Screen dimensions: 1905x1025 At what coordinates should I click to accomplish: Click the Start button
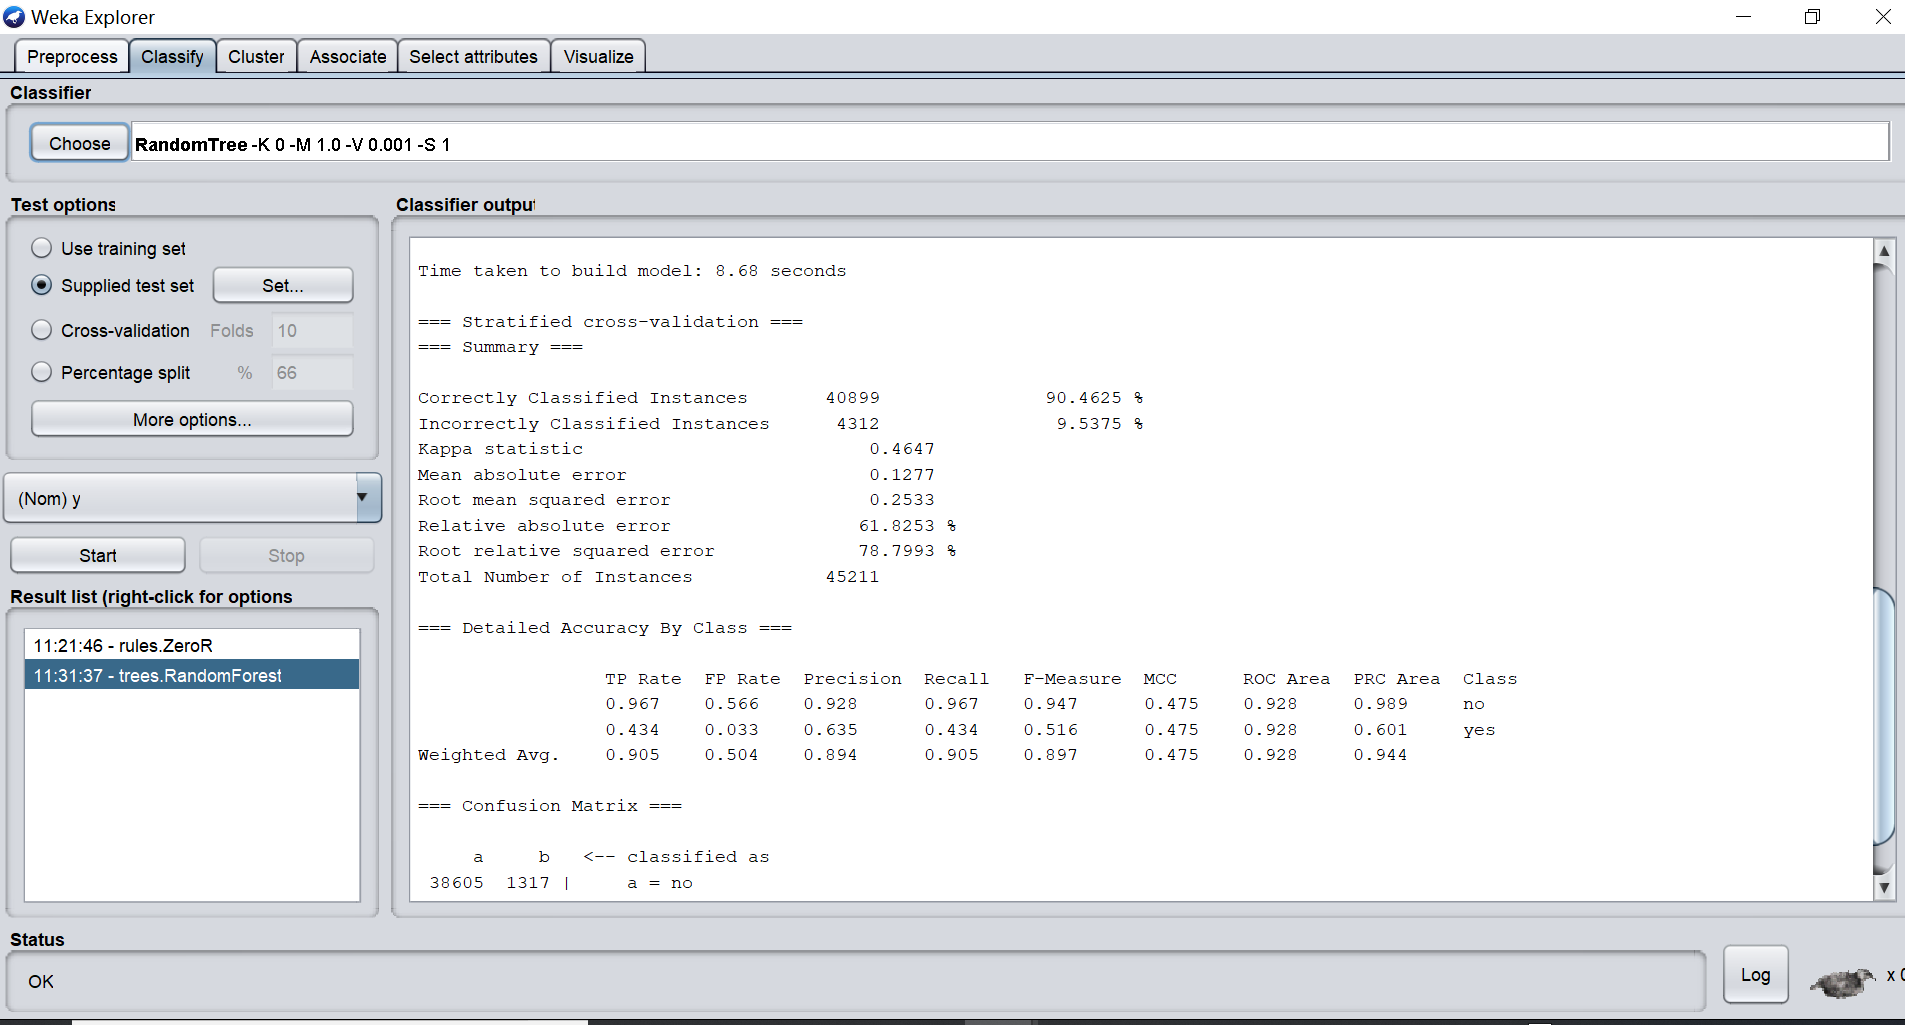click(98, 555)
